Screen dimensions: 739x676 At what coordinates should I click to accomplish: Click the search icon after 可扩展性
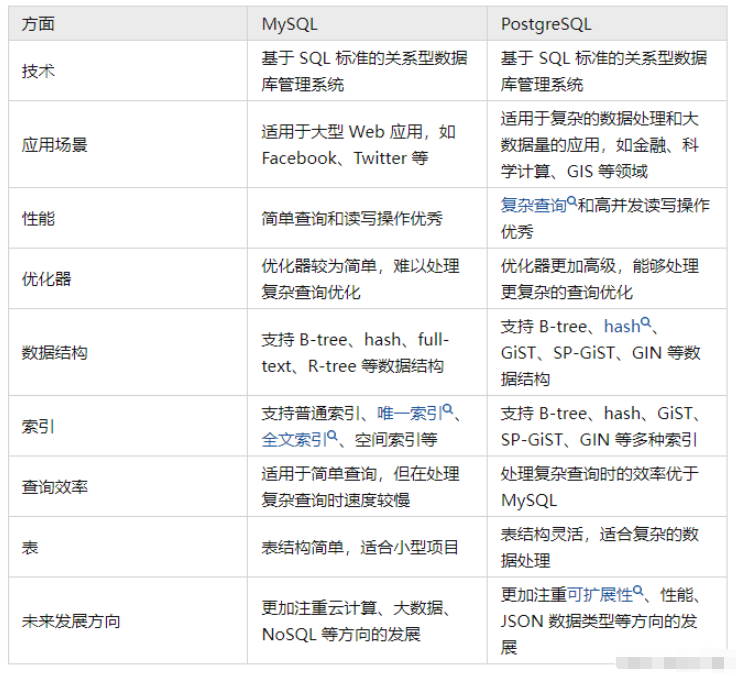(x=638, y=591)
